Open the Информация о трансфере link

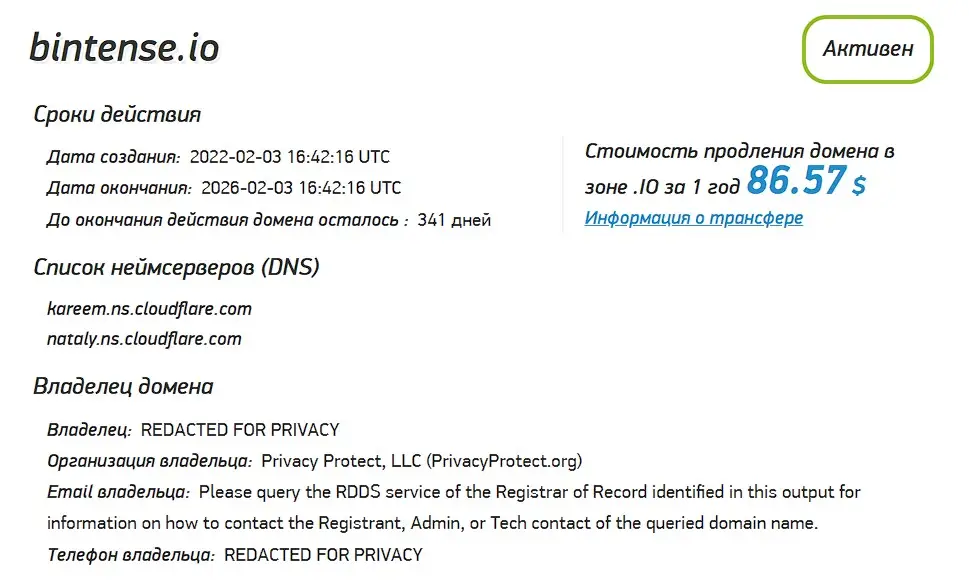[693, 218]
